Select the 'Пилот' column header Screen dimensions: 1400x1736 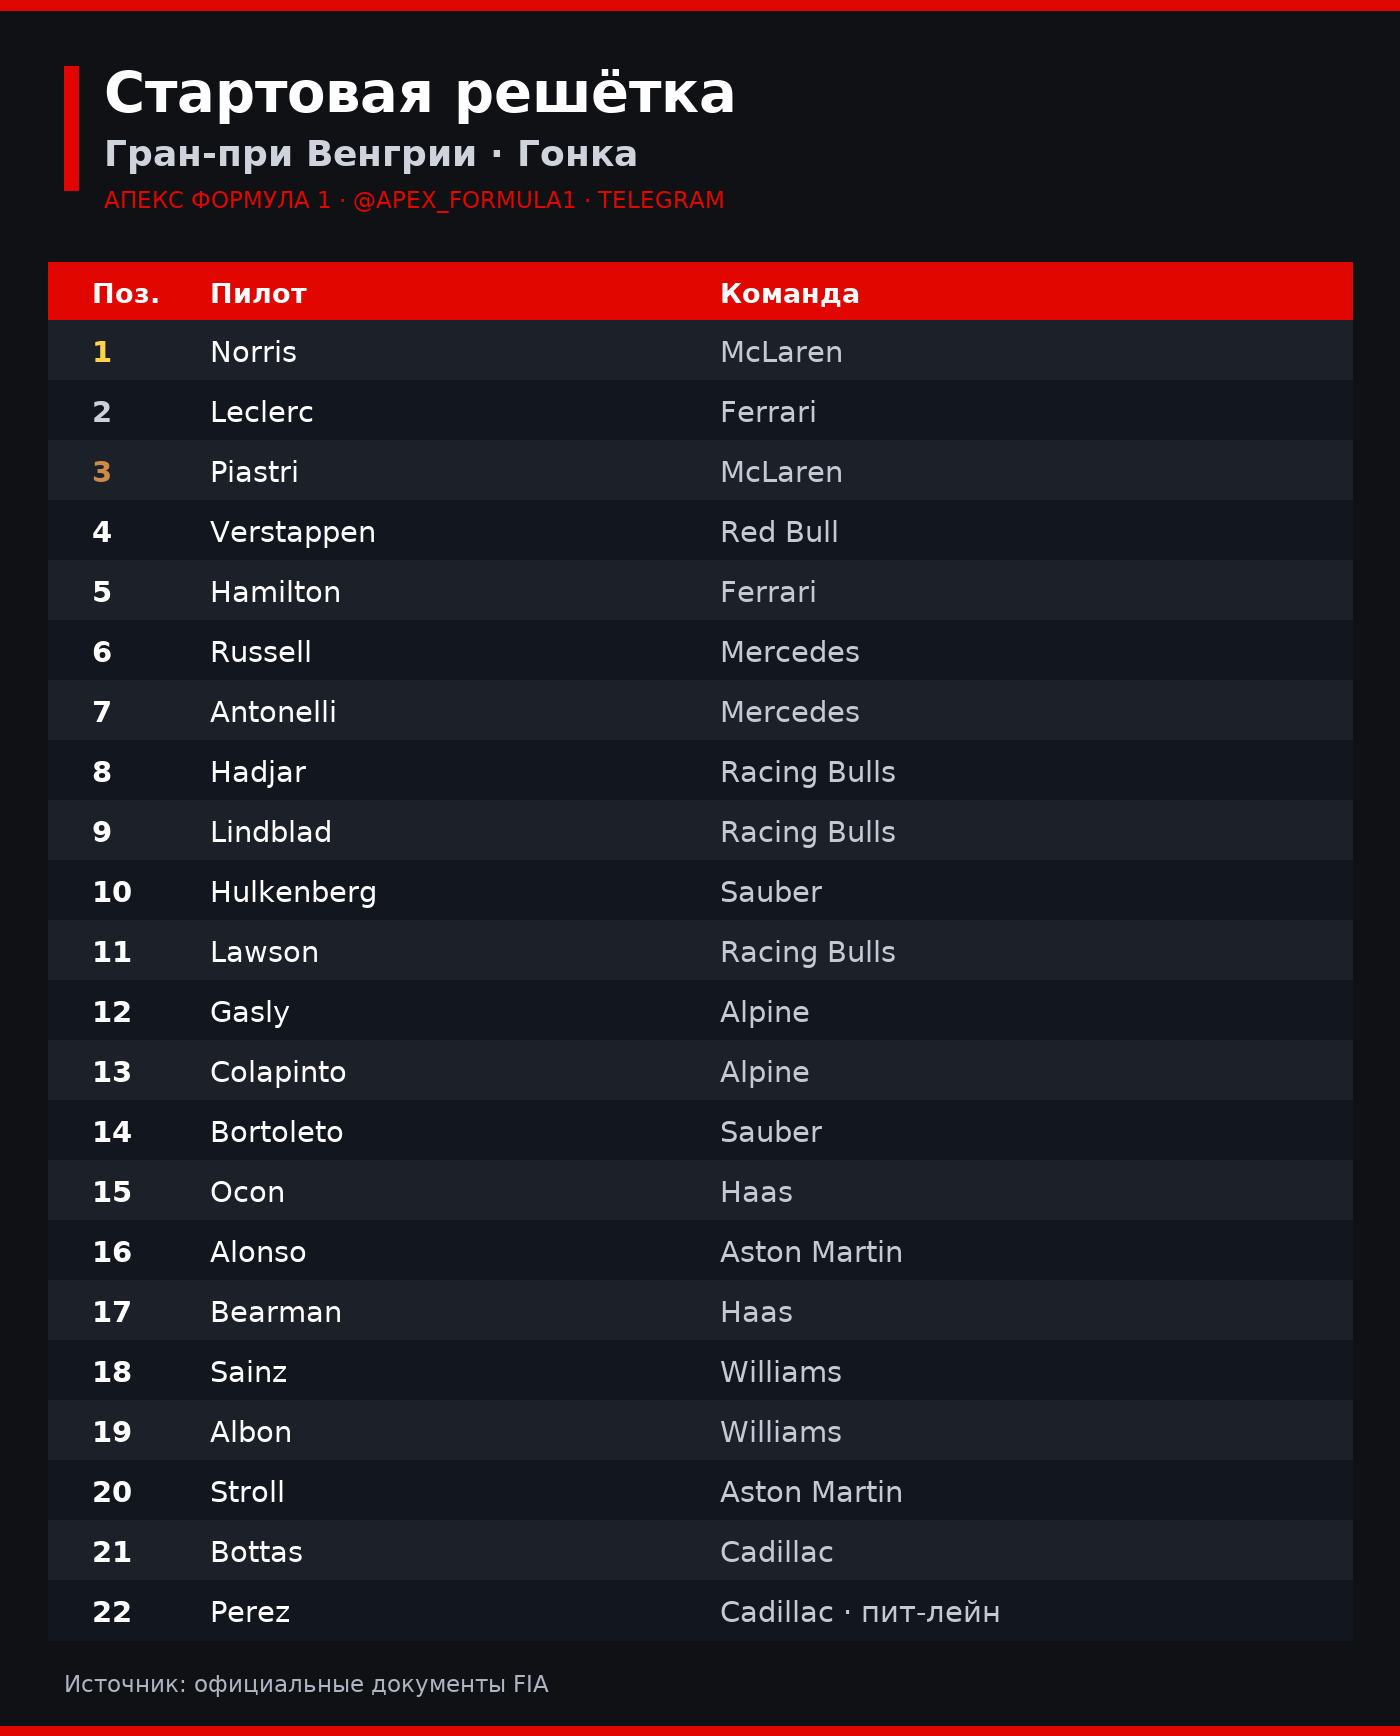pyautogui.click(x=258, y=293)
